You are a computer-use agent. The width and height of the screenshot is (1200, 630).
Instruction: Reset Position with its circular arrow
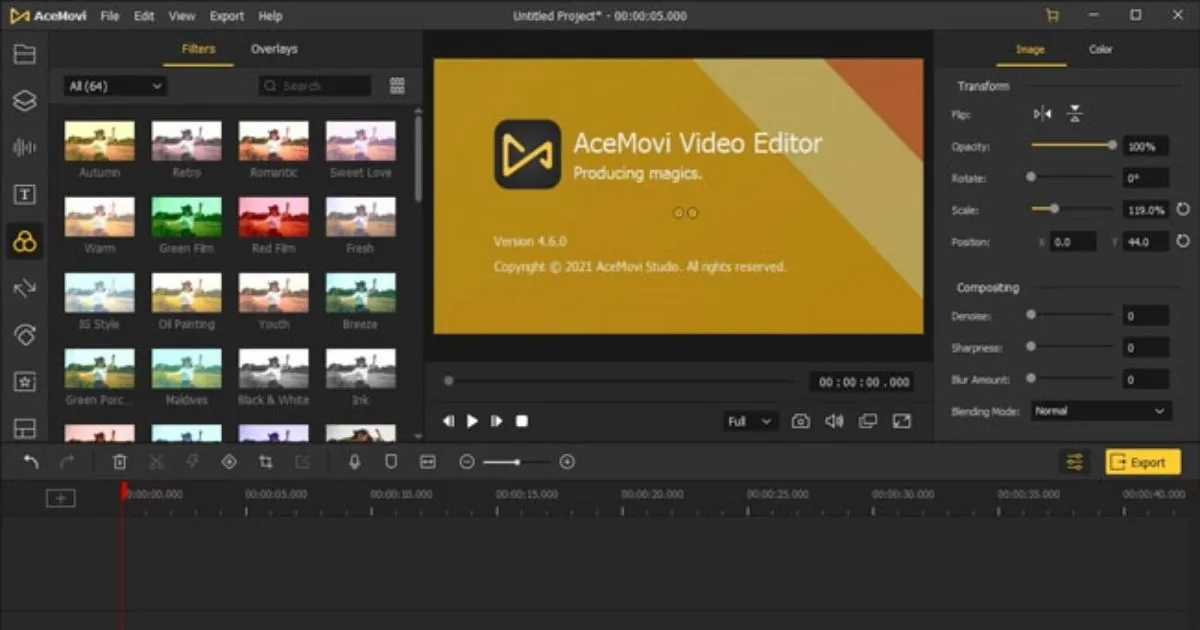pos(1183,242)
